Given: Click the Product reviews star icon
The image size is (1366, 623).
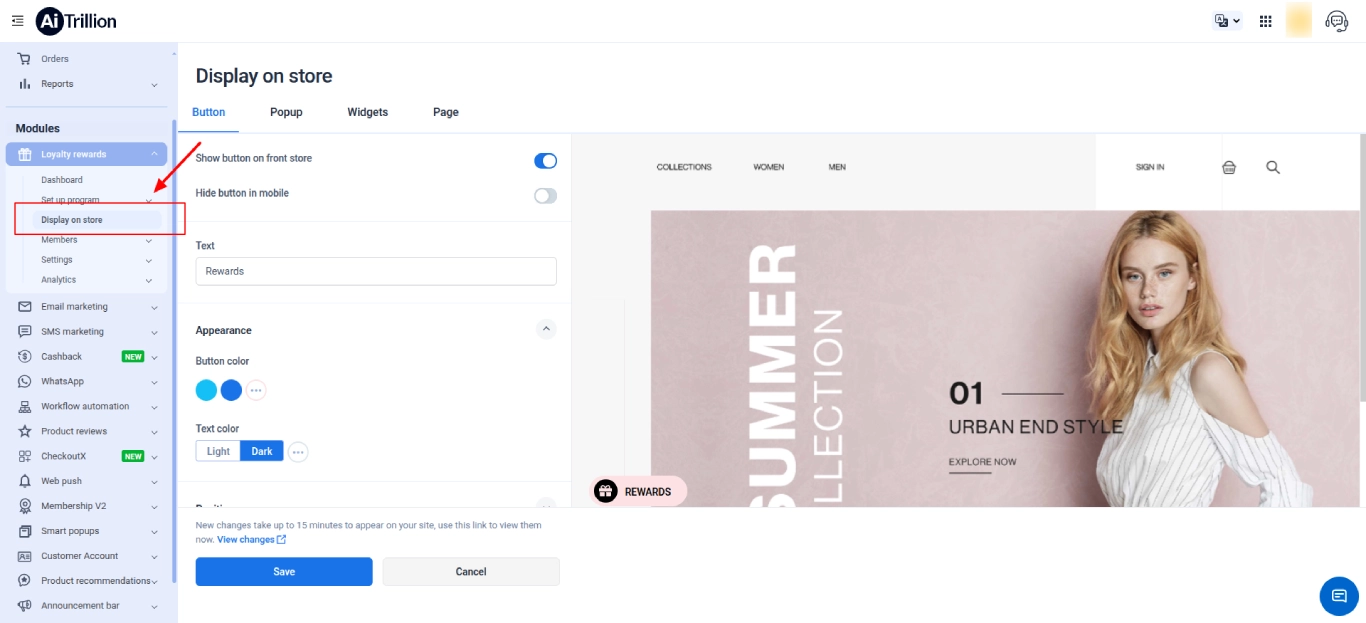Looking at the screenshot, I should click(x=24, y=432).
